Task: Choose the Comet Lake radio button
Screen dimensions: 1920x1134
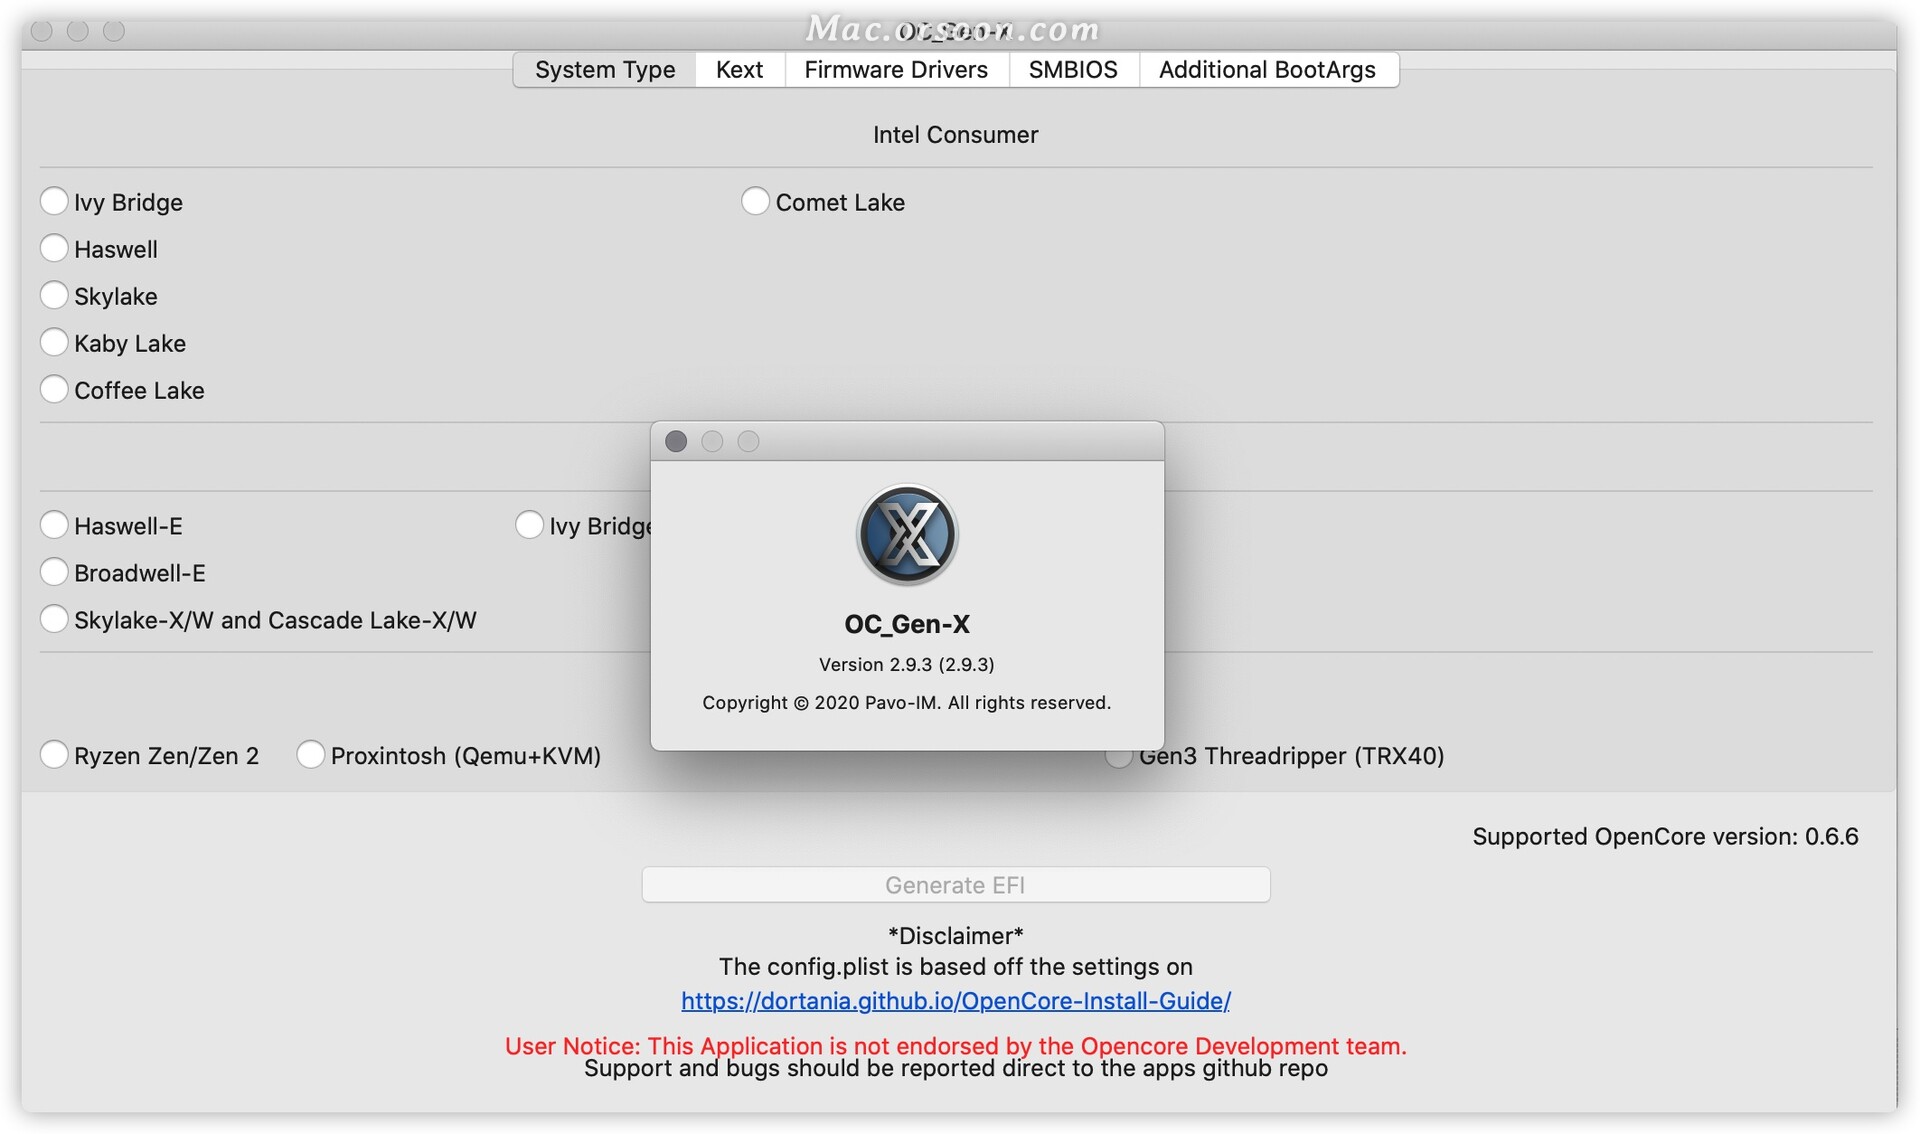Action: (755, 201)
